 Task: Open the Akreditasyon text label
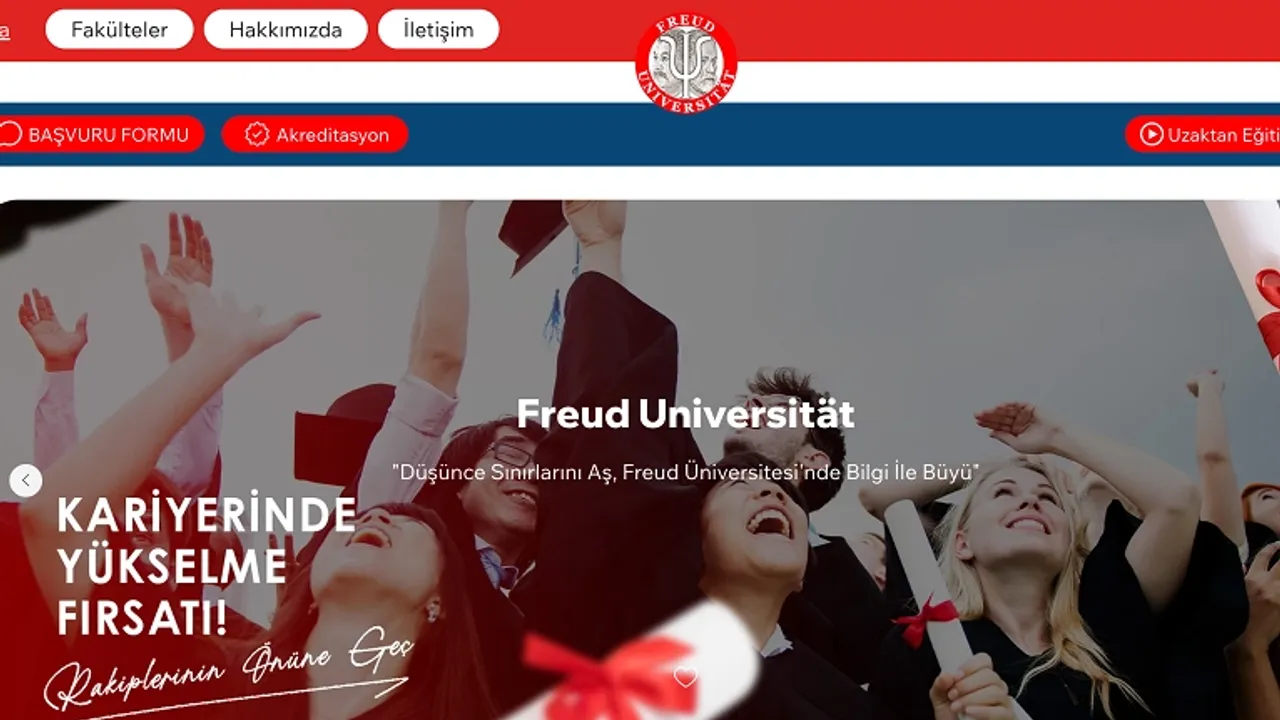pos(333,135)
